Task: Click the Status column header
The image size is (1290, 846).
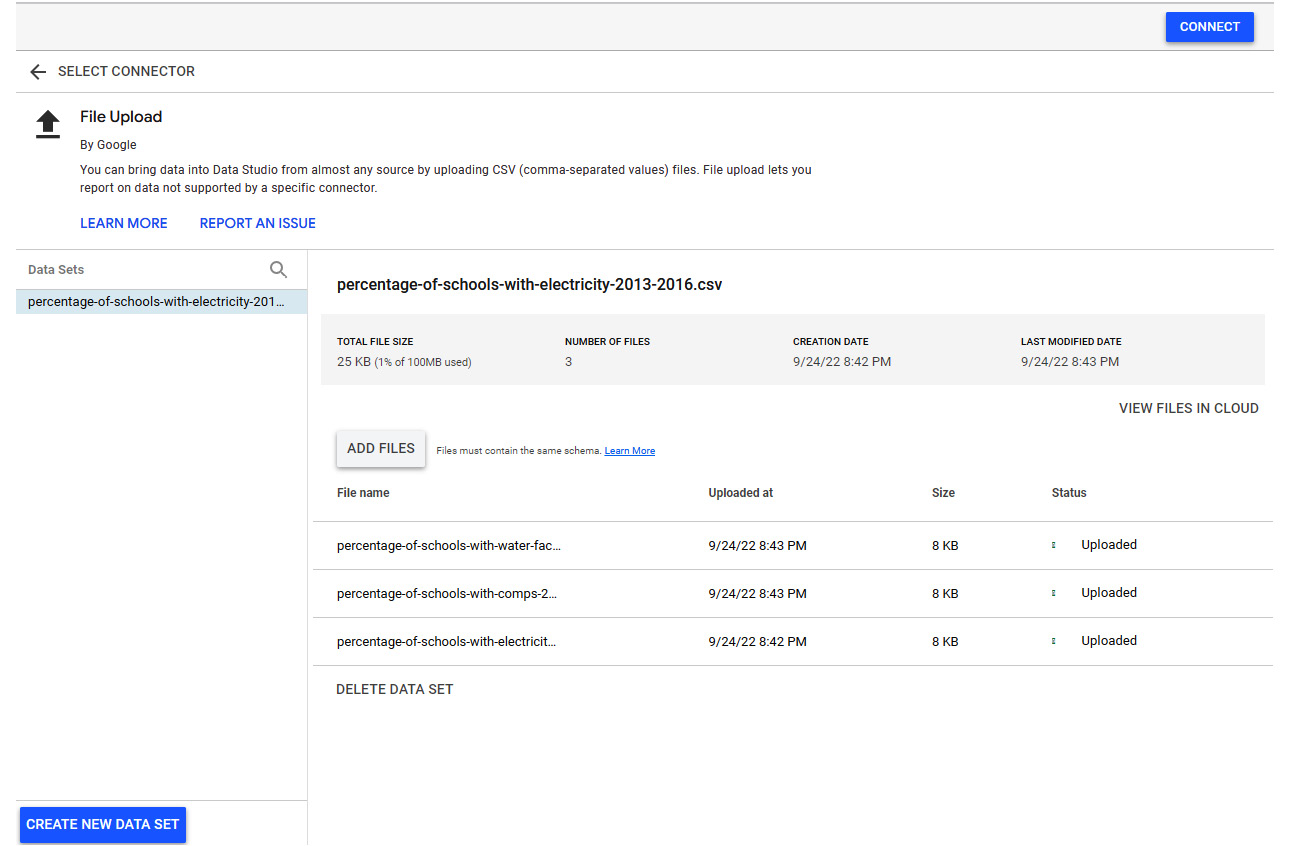Action: pos(1069,493)
